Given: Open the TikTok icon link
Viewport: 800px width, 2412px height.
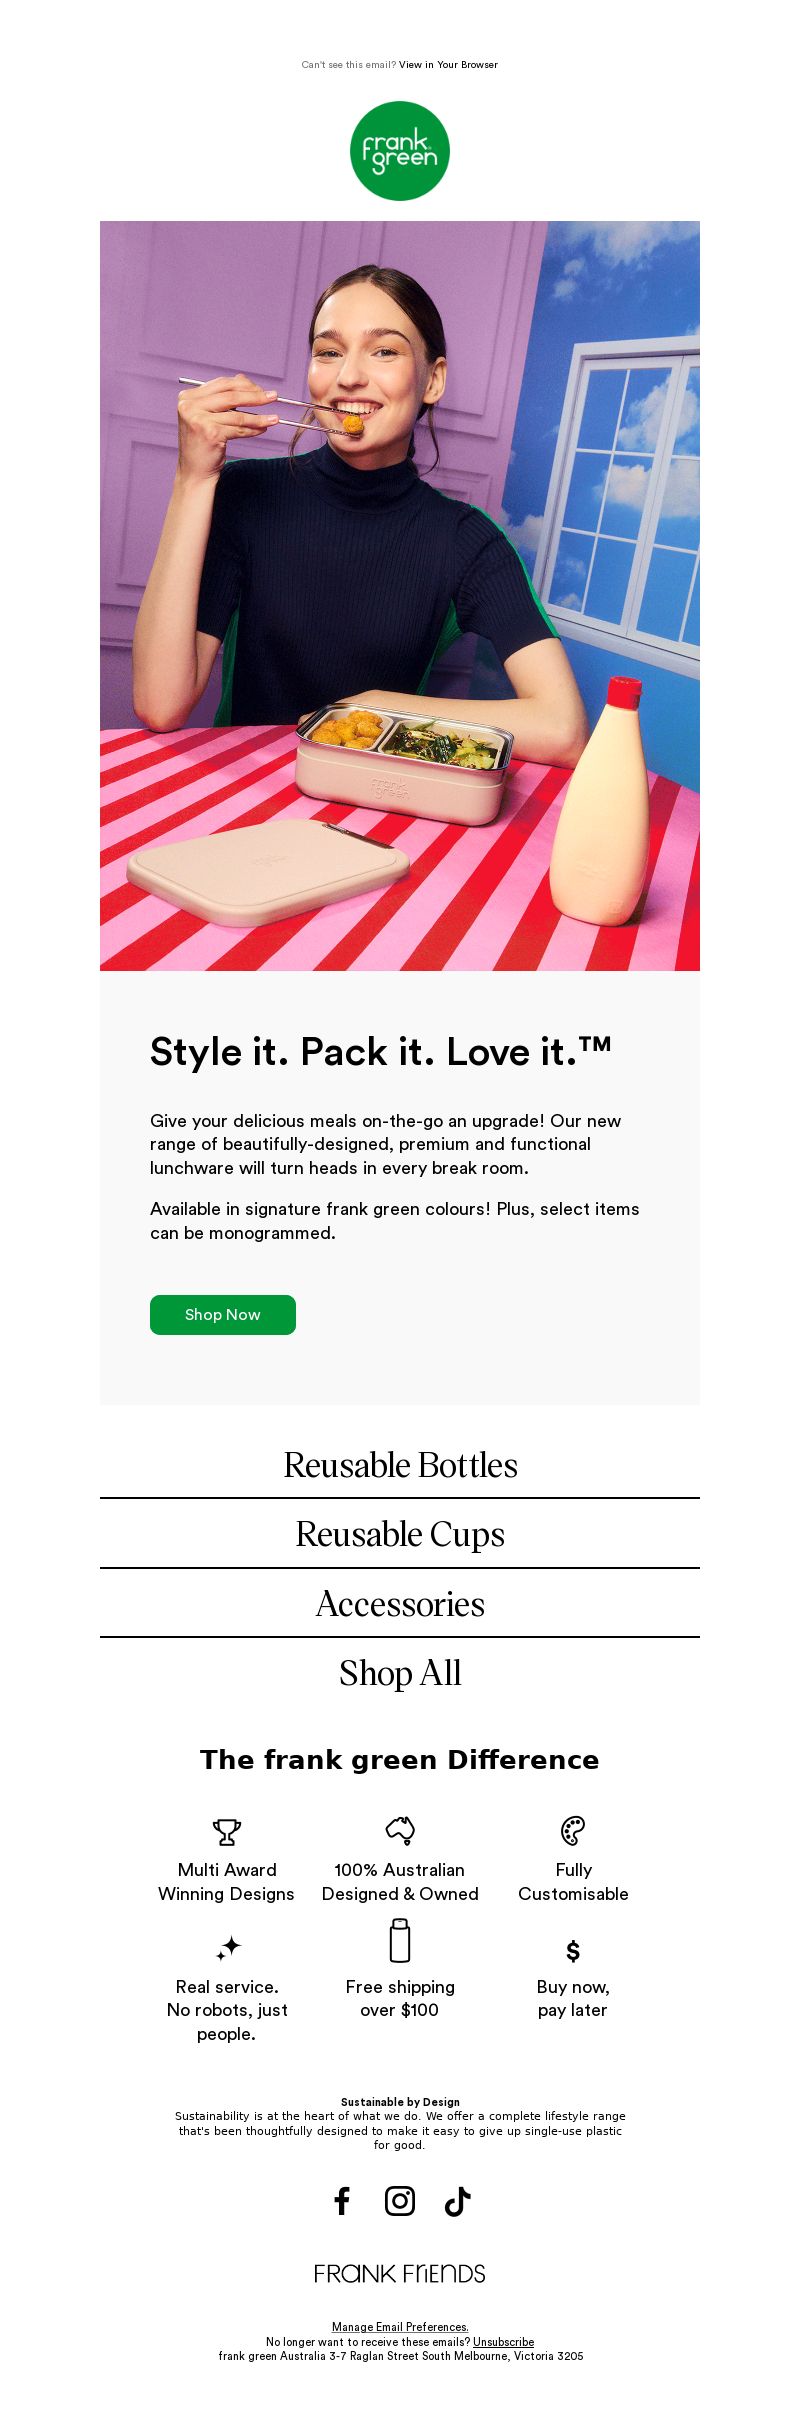Looking at the screenshot, I should (457, 2201).
